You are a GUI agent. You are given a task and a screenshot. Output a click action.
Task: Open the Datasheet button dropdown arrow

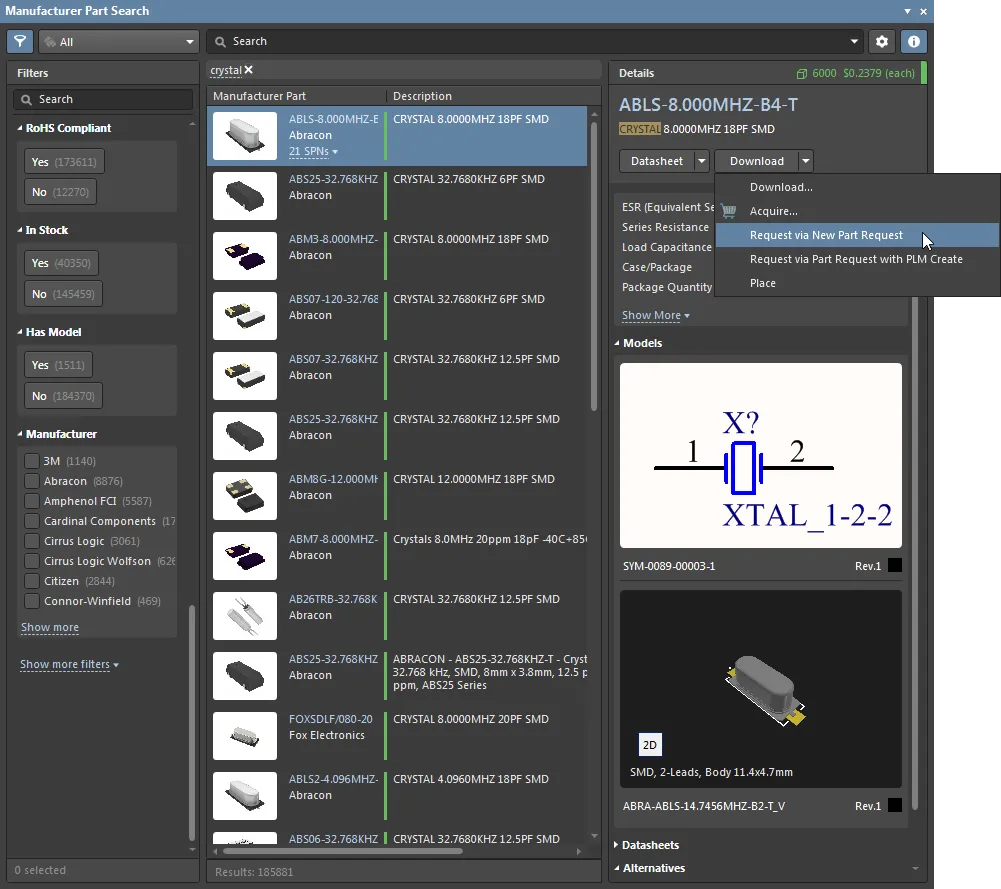(x=702, y=161)
